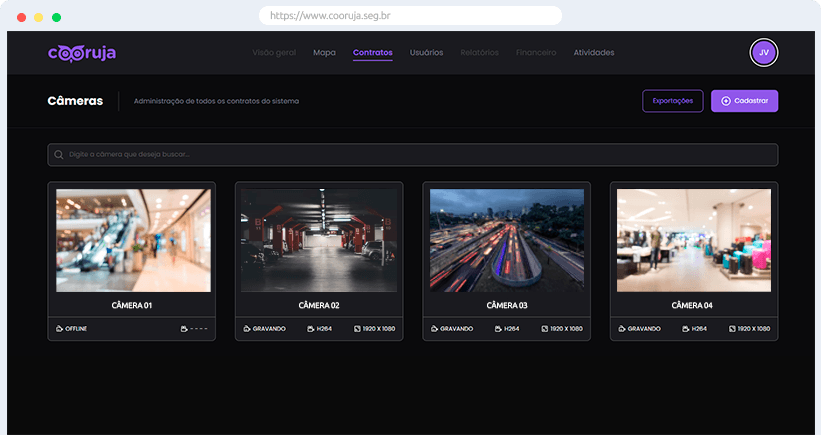Click the CÂMERA 02 title
This screenshot has height=435, width=821.
pos(319,305)
